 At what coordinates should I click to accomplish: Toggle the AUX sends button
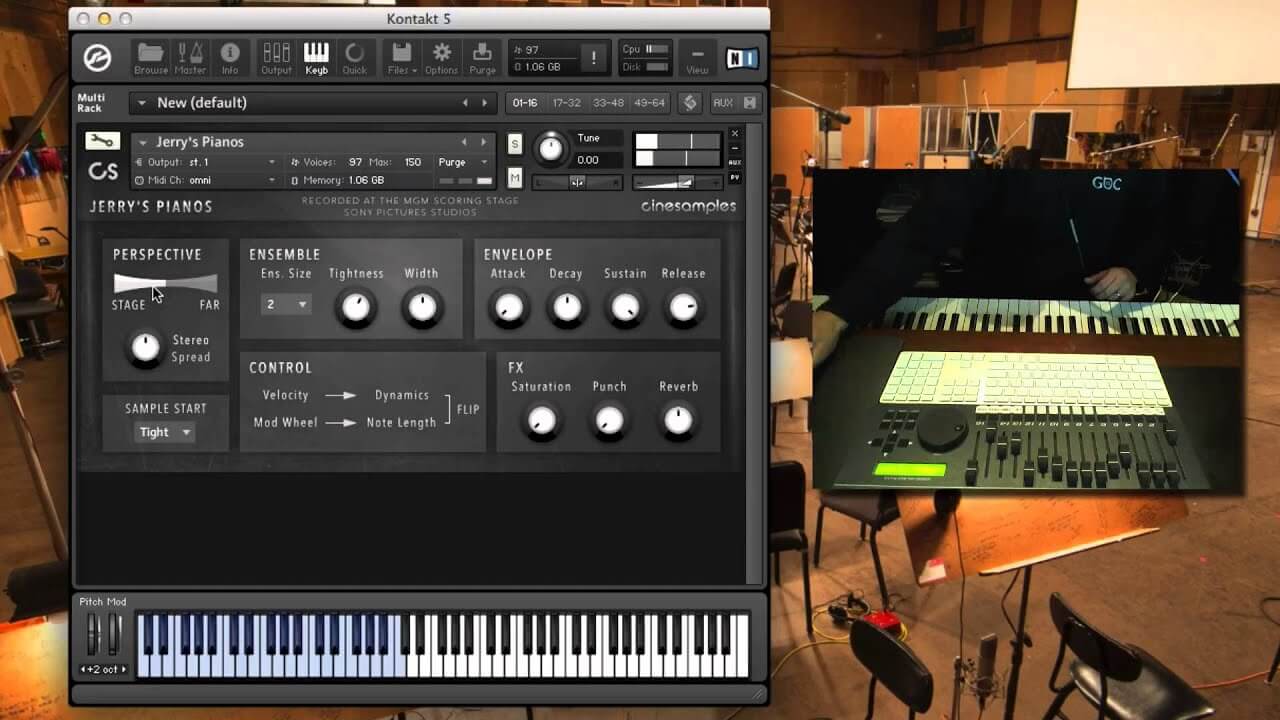[722, 103]
